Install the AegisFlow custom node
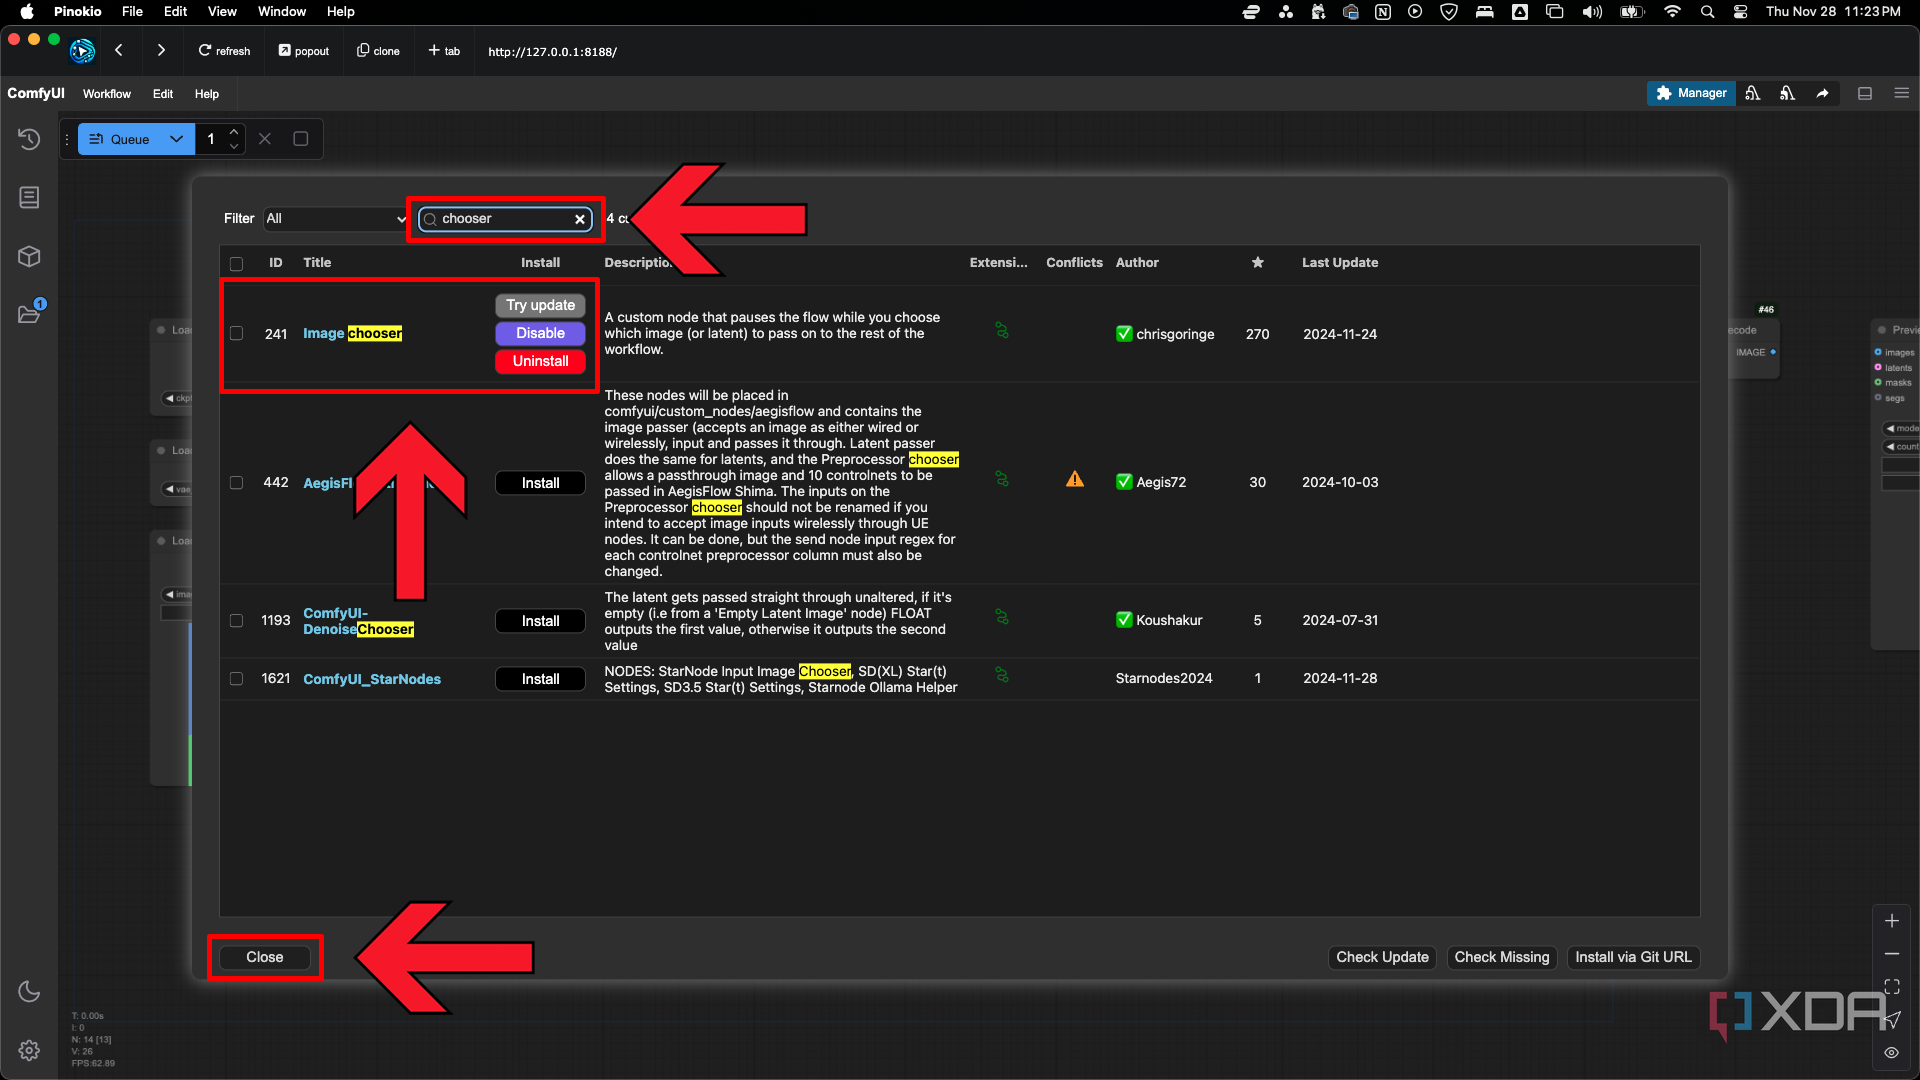Screen dimensions: 1920x1080 tap(540, 483)
